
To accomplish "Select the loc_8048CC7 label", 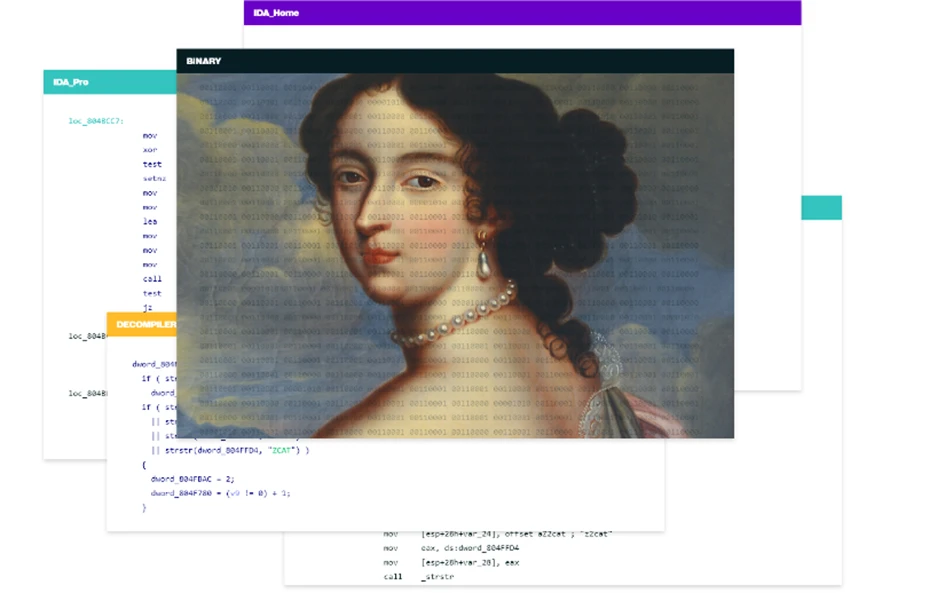I will pos(96,120).
